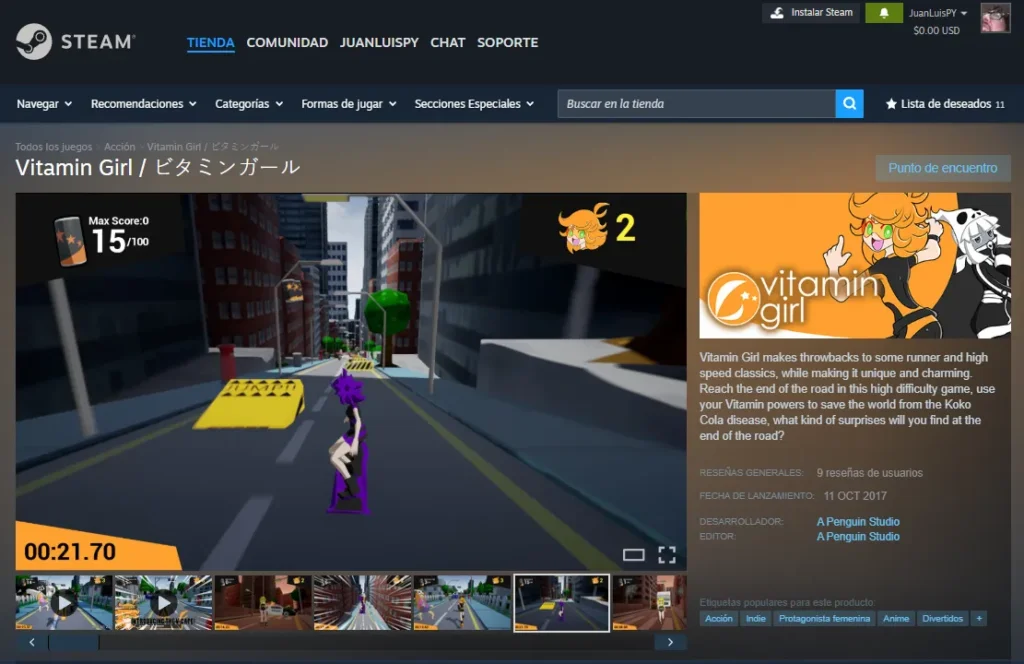Open developer link A Penguin Studio
This screenshot has height=664, width=1024.
[x=858, y=521]
